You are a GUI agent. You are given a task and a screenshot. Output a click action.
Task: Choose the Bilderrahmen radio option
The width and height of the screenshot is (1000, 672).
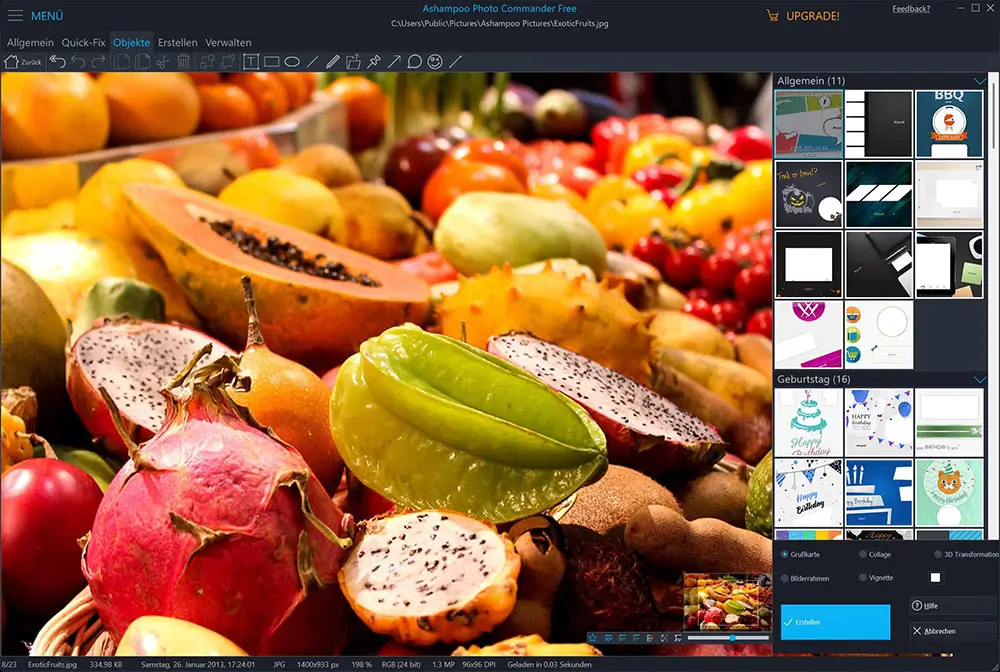pos(784,578)
